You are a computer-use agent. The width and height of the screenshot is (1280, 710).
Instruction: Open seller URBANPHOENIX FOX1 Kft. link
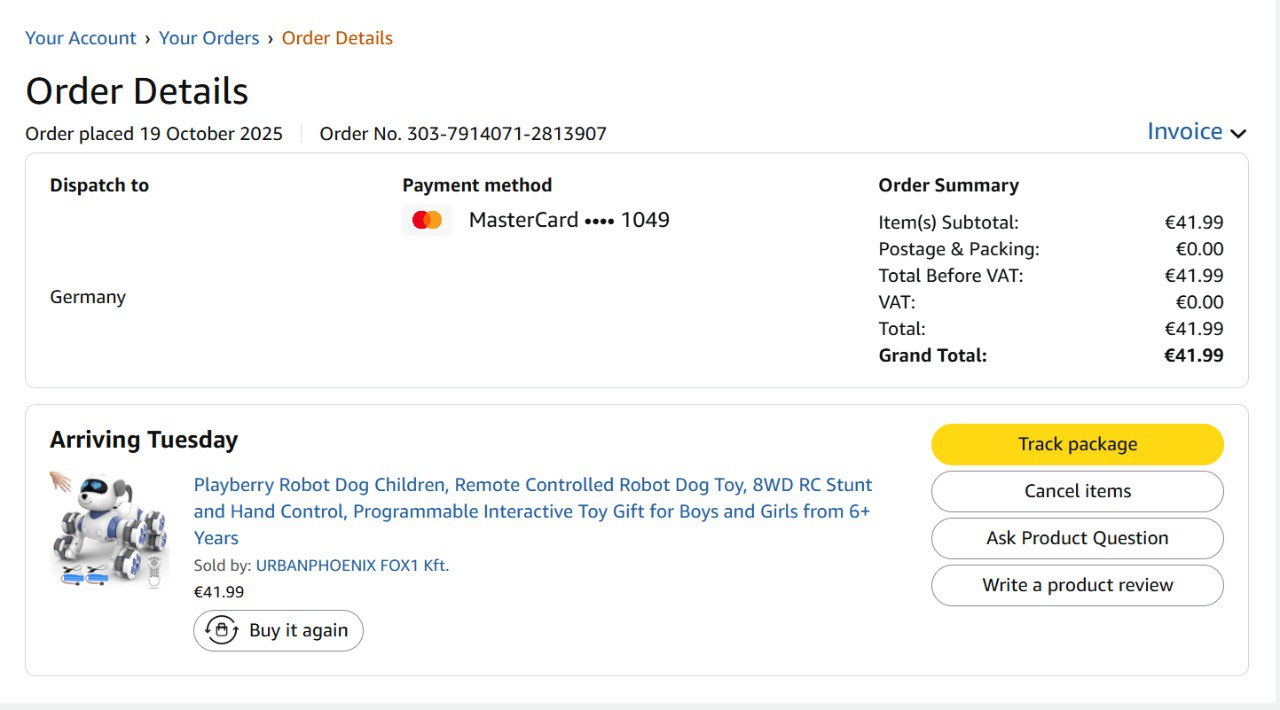(x=352, y=565)
